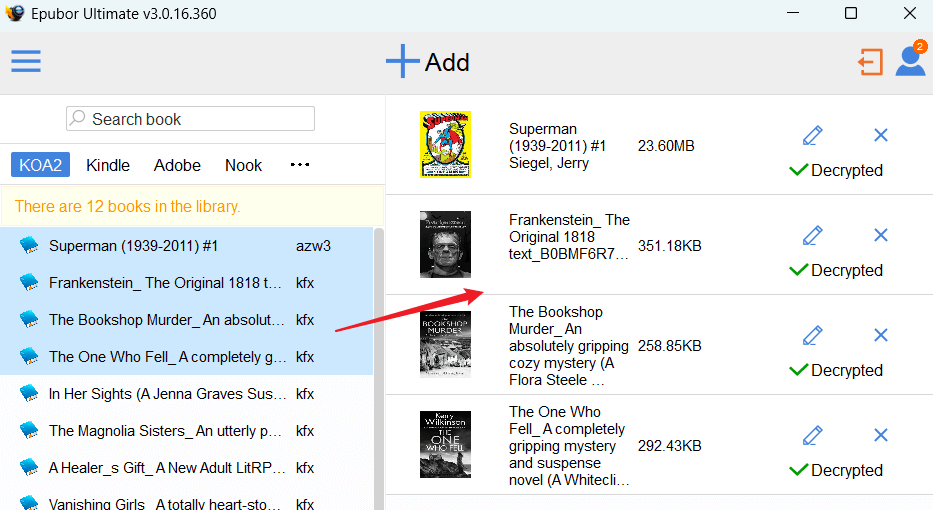Click green check next to Superman Decrypted
933x510 pixels.
(798, 170)
